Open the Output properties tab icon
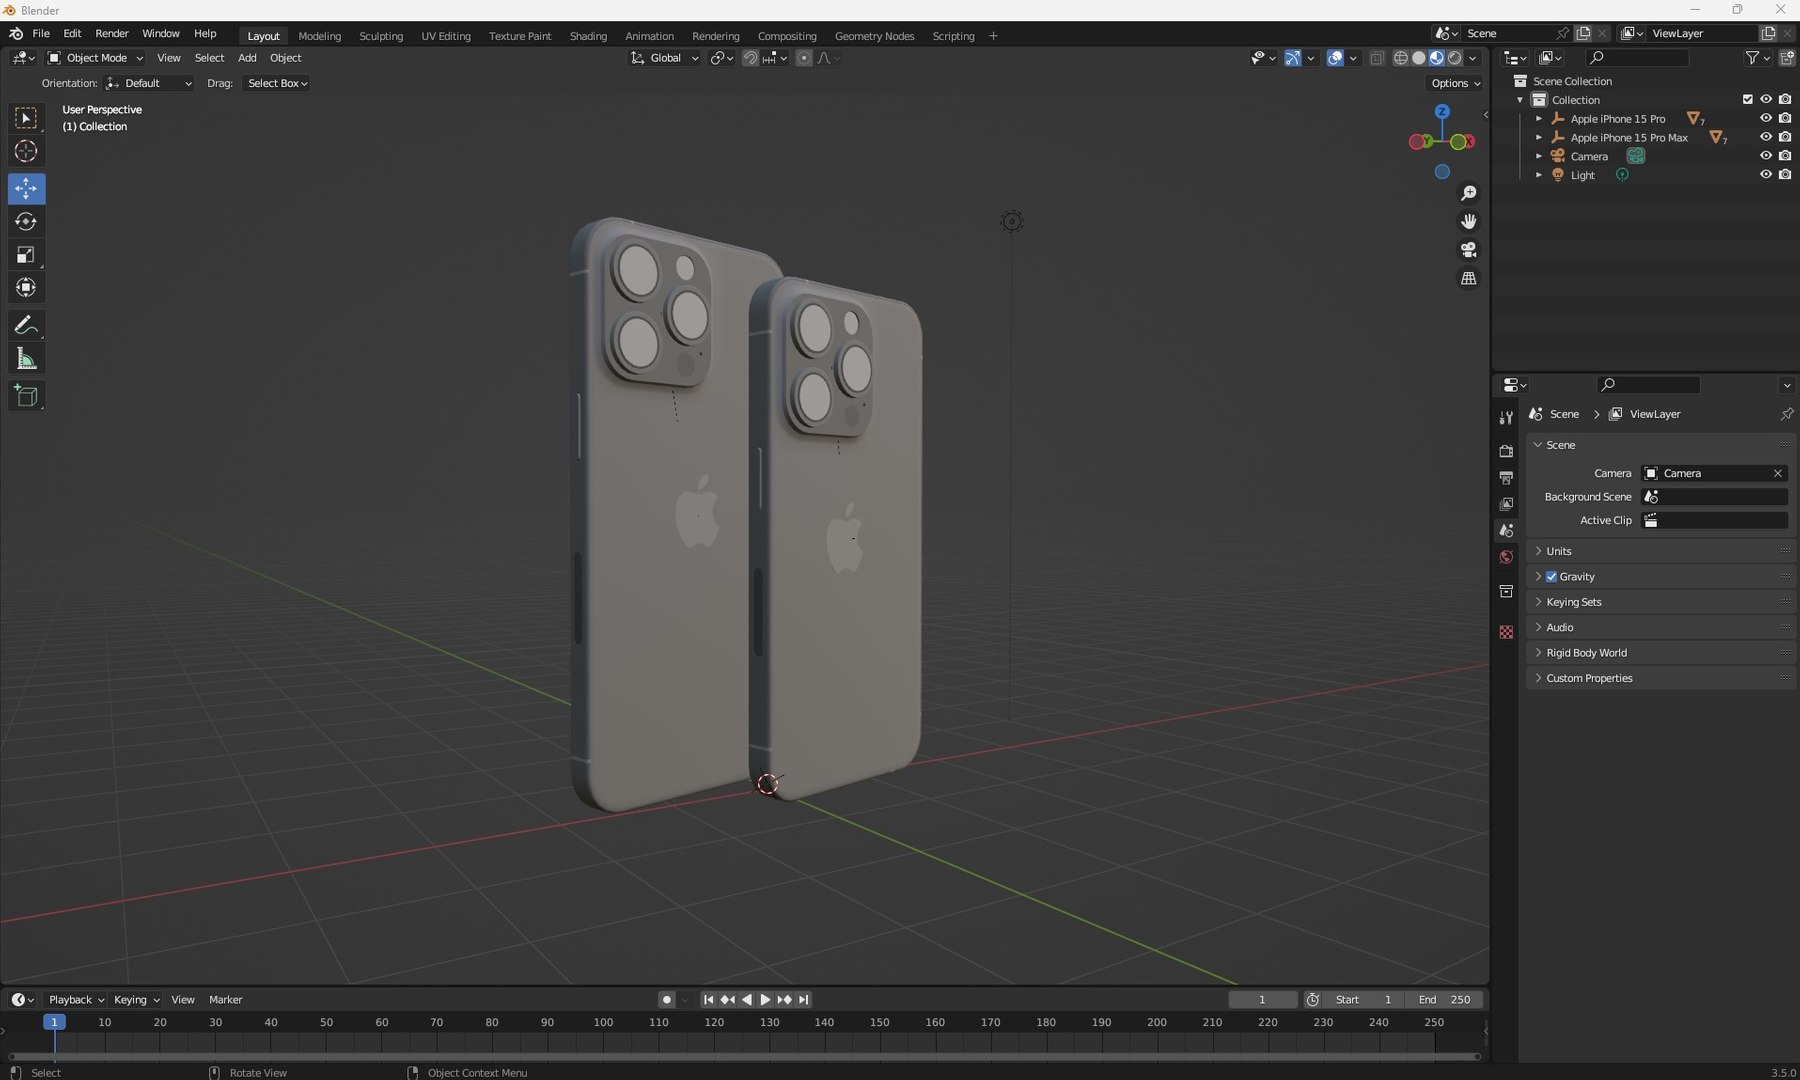 click(1506, 478)
